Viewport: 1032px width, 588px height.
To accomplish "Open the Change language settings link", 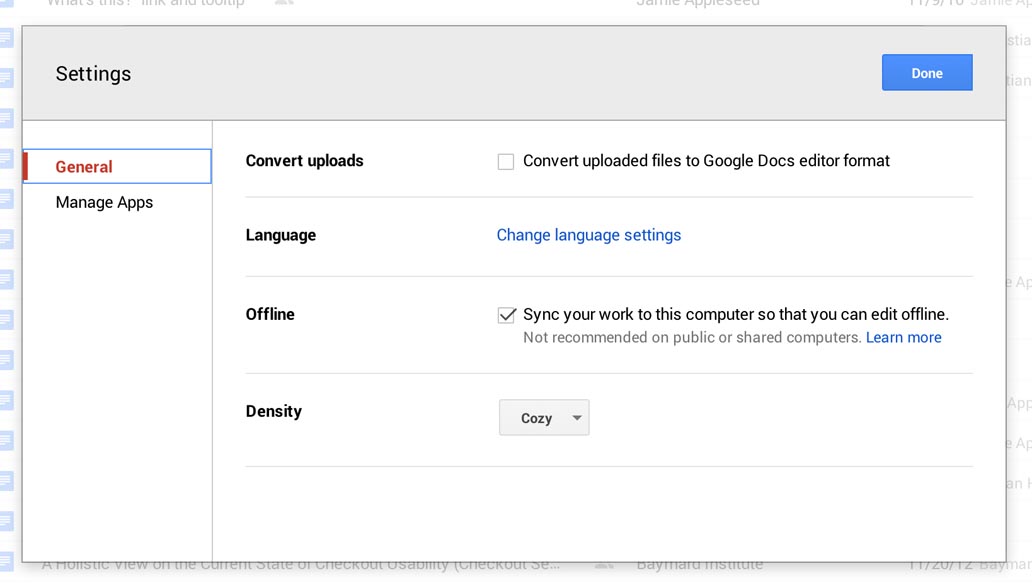I will point(588,235).
